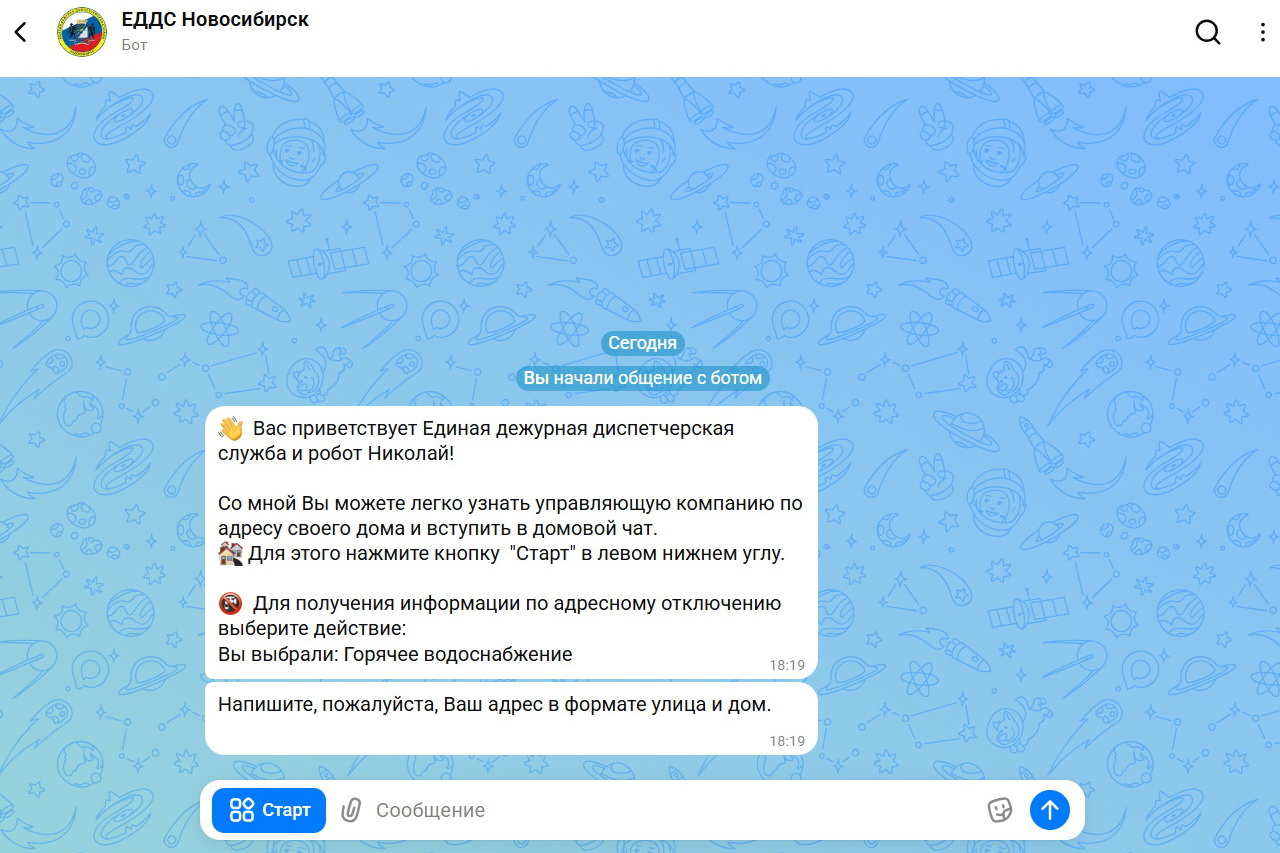
Task: Focus the Сообщение message input field
Action: click(x=672, y=810)
